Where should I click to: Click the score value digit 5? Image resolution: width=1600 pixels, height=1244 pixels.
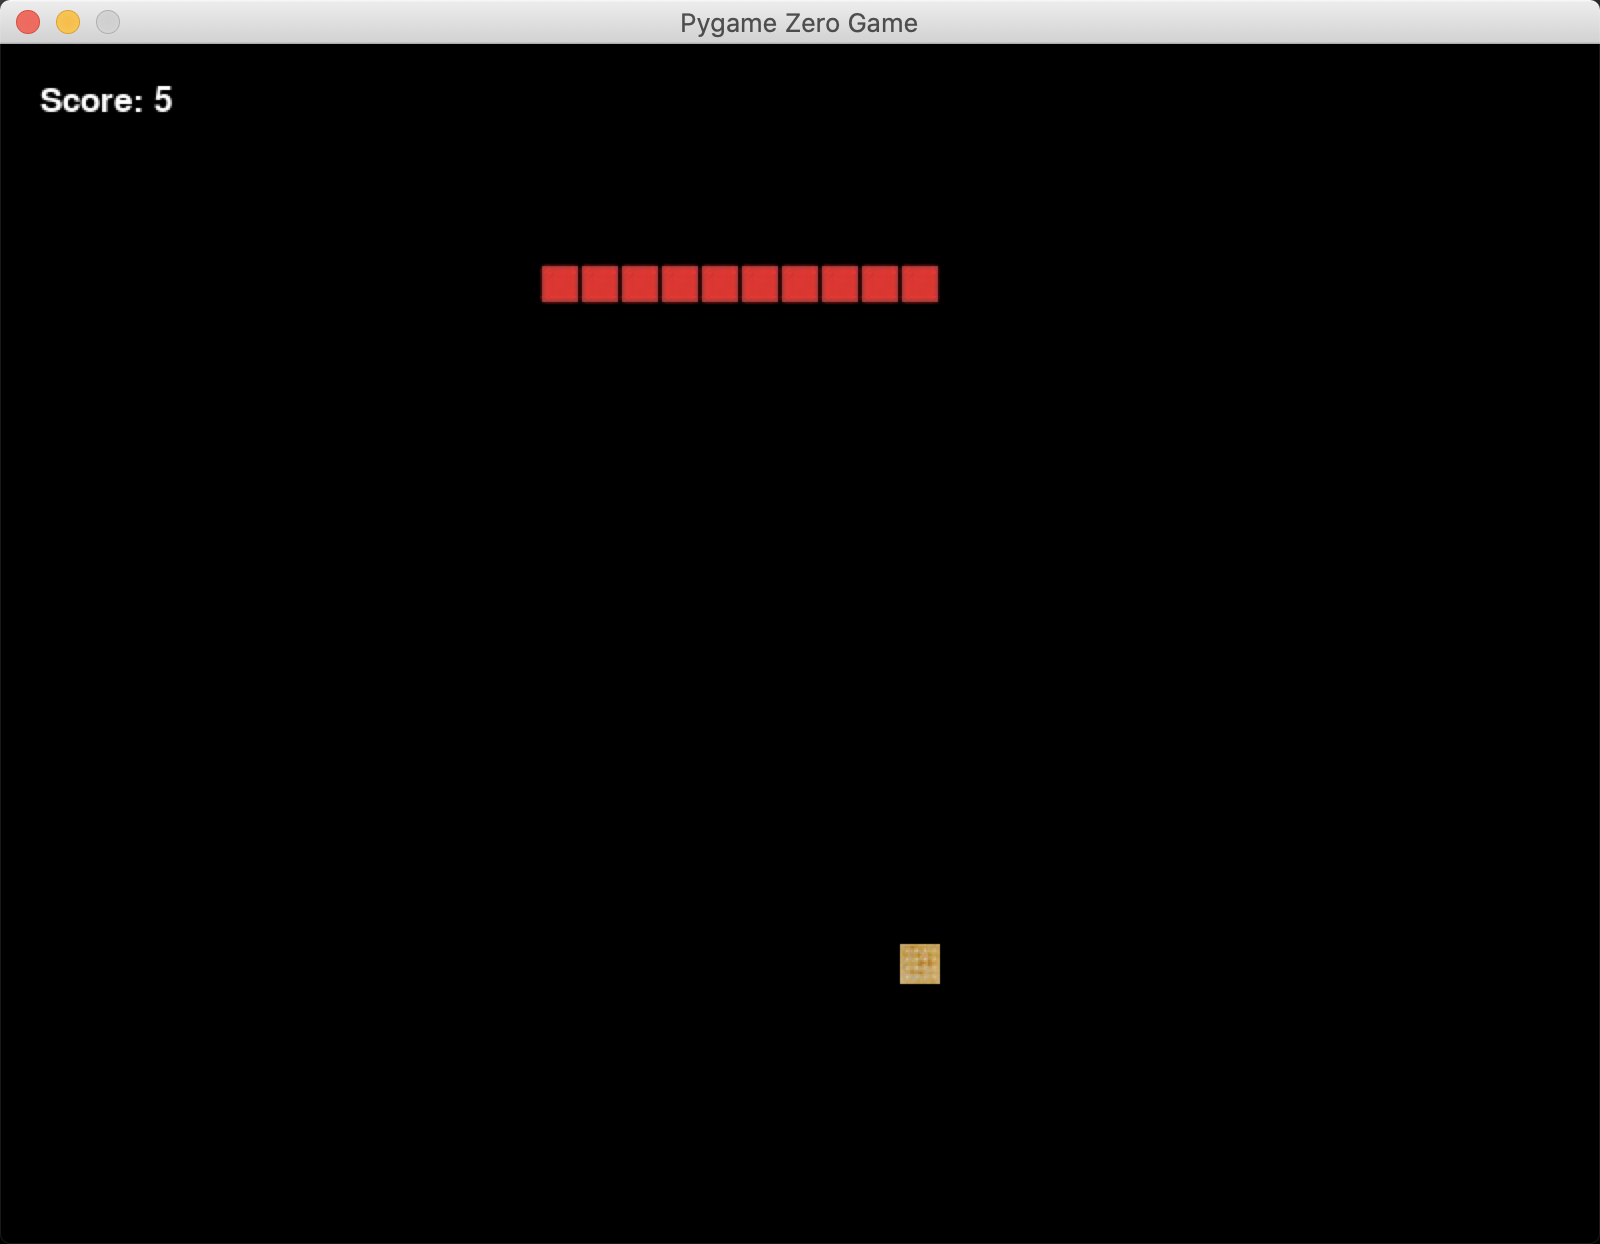click(x=163, y=100)
